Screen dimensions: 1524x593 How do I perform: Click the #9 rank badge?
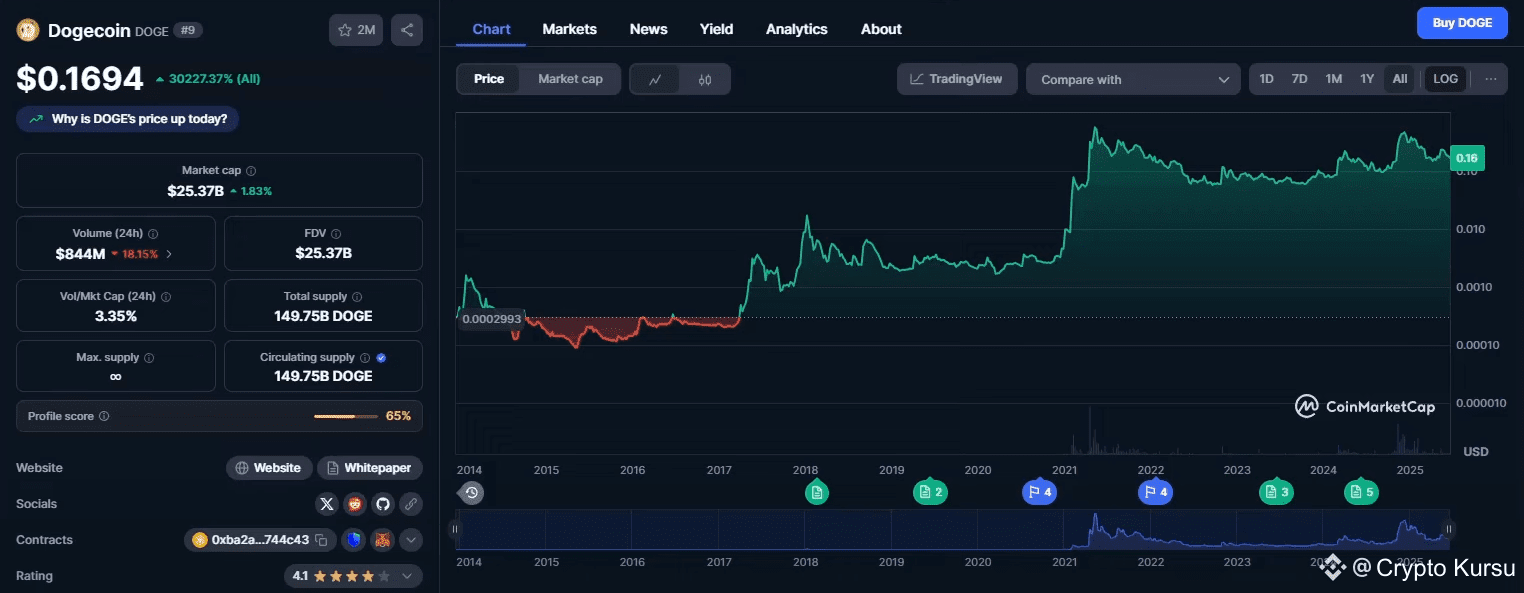(188, 30)
